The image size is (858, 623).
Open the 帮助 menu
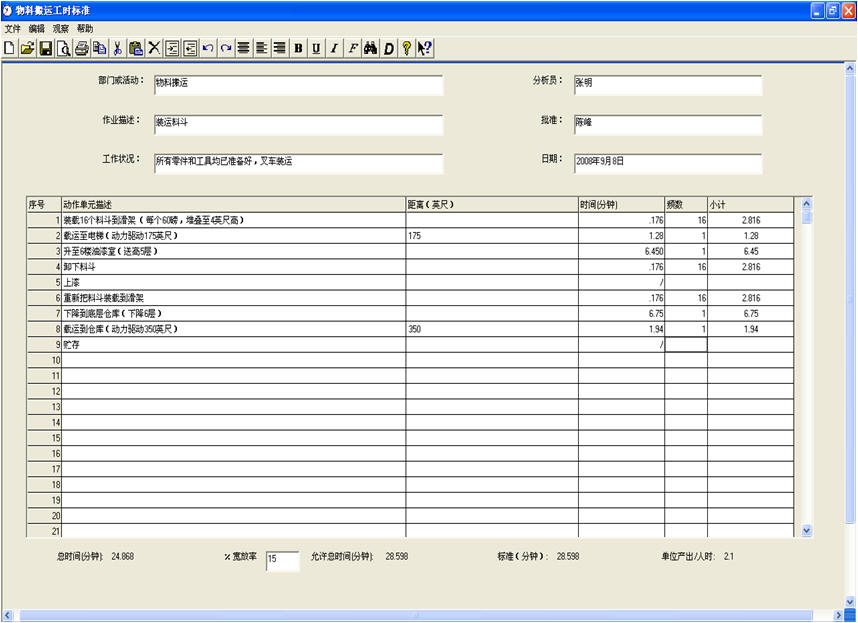[85, 29]
